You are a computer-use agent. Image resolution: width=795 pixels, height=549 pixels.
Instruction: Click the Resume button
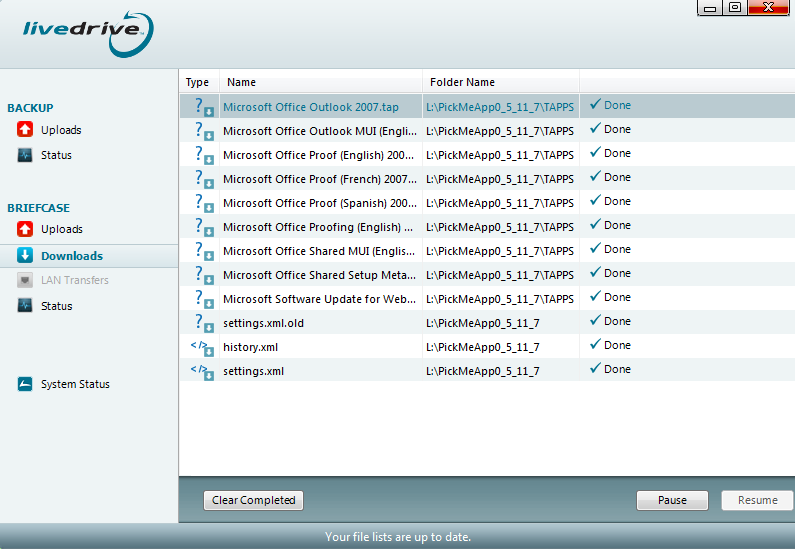[757, 500]
